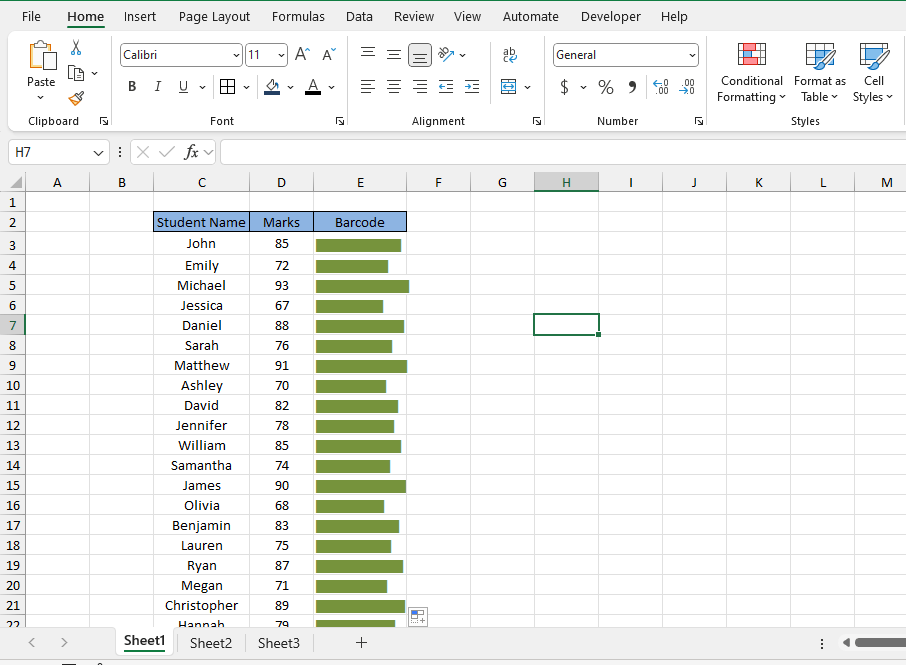Click the Increase Decimal icon
The width and height of the screenshot is (906, 665).
tap(660, 87)
